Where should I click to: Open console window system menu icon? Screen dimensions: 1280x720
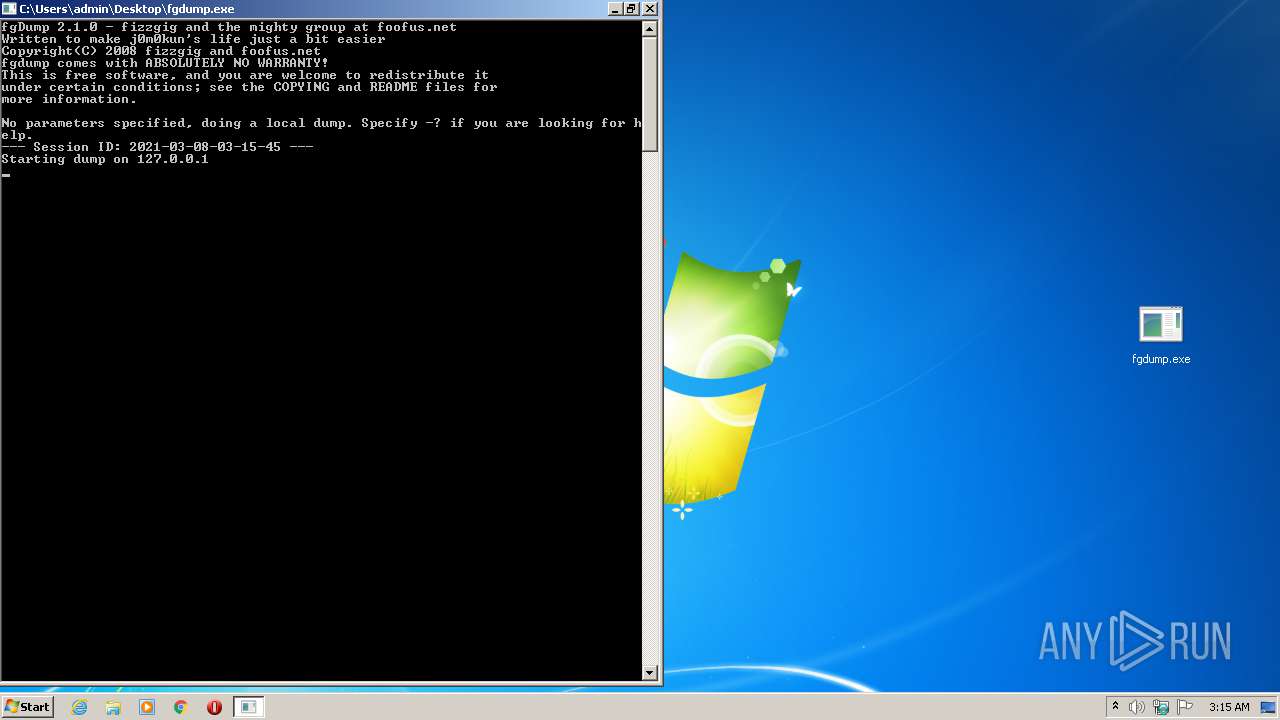tap(9, 8)
